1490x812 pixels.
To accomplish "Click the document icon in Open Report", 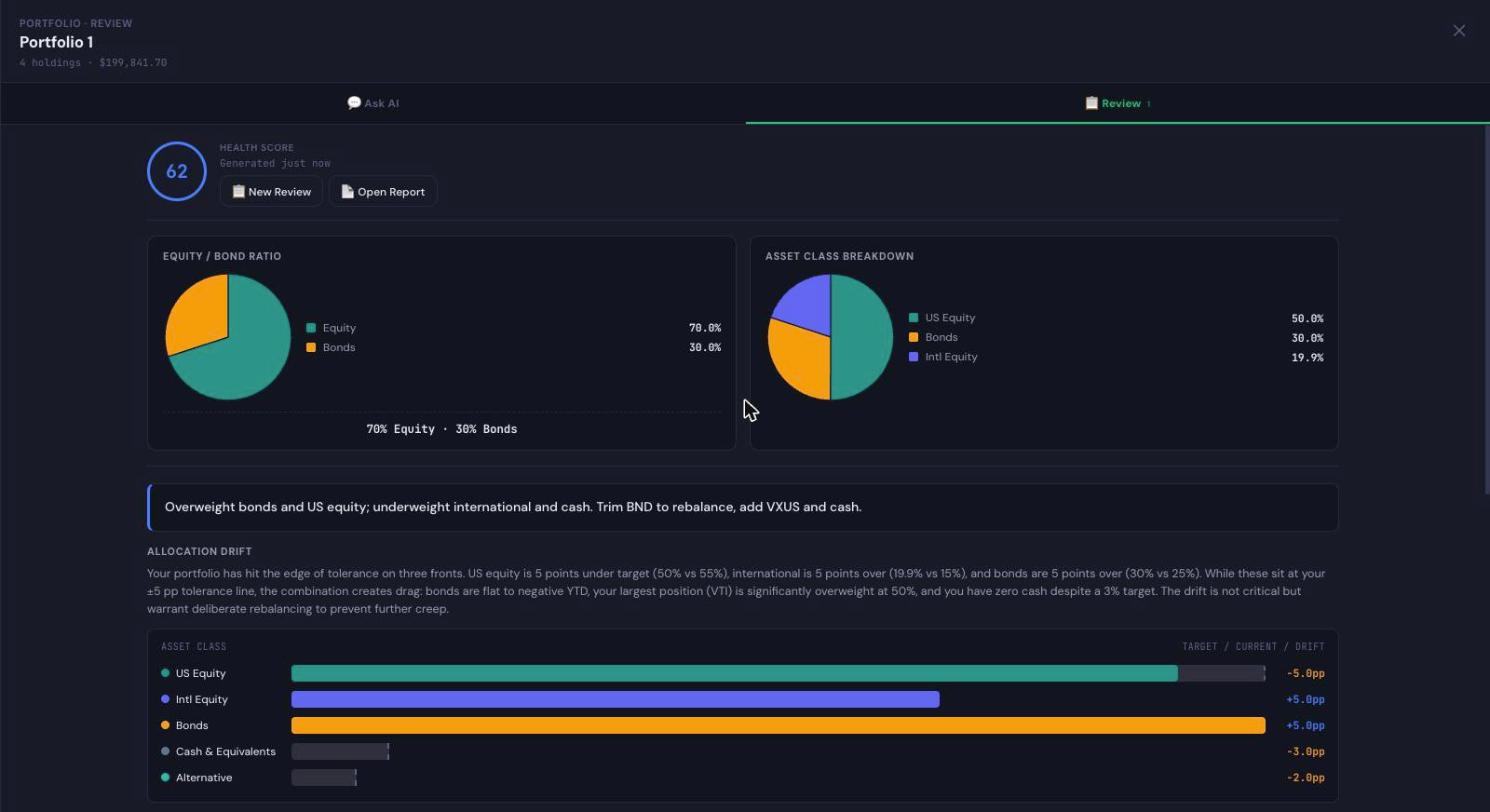I will (347, 191).
